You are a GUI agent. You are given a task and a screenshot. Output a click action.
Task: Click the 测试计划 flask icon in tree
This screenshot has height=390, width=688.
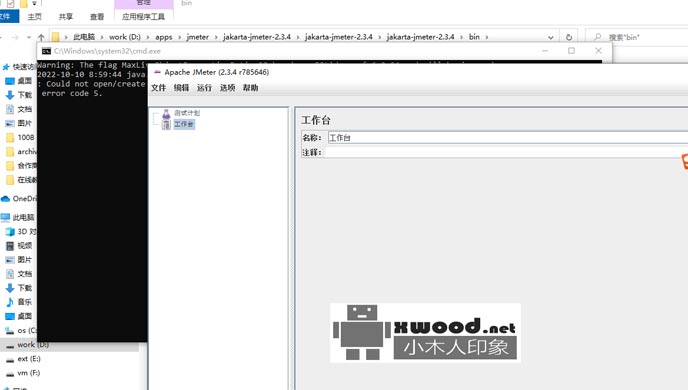pyautogui.click(x=166, y=114)
